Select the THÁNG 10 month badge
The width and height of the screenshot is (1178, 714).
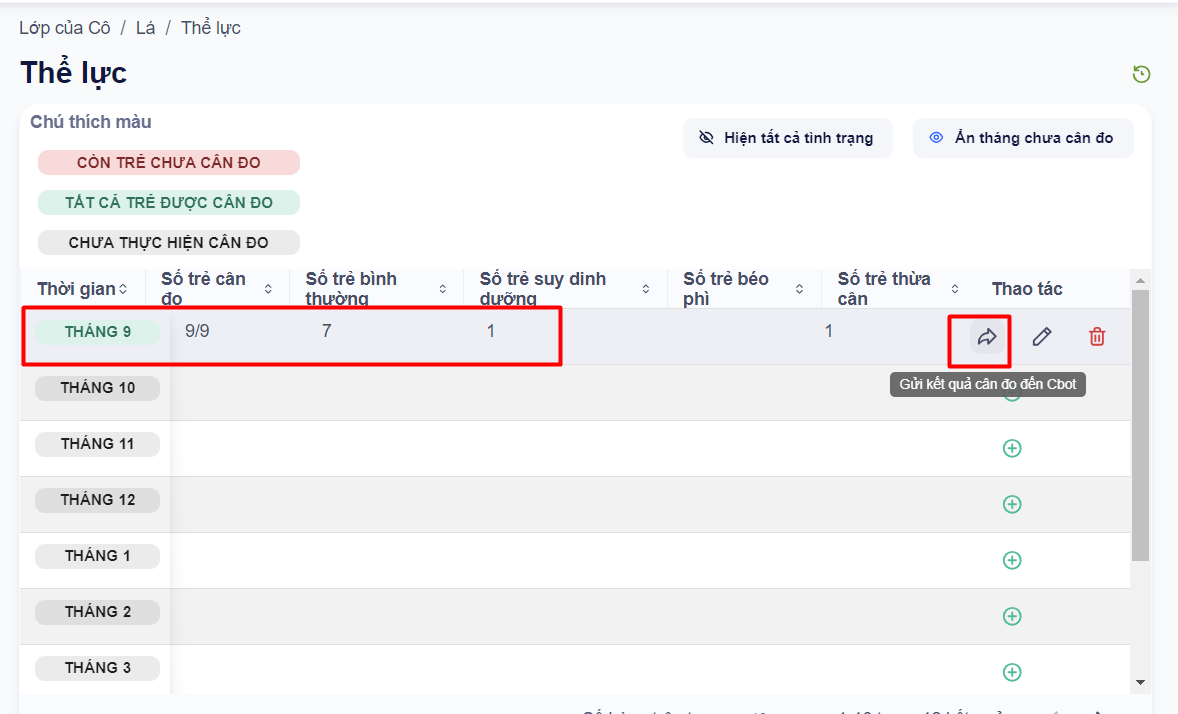pyautogui.click(x=98, y=388)
